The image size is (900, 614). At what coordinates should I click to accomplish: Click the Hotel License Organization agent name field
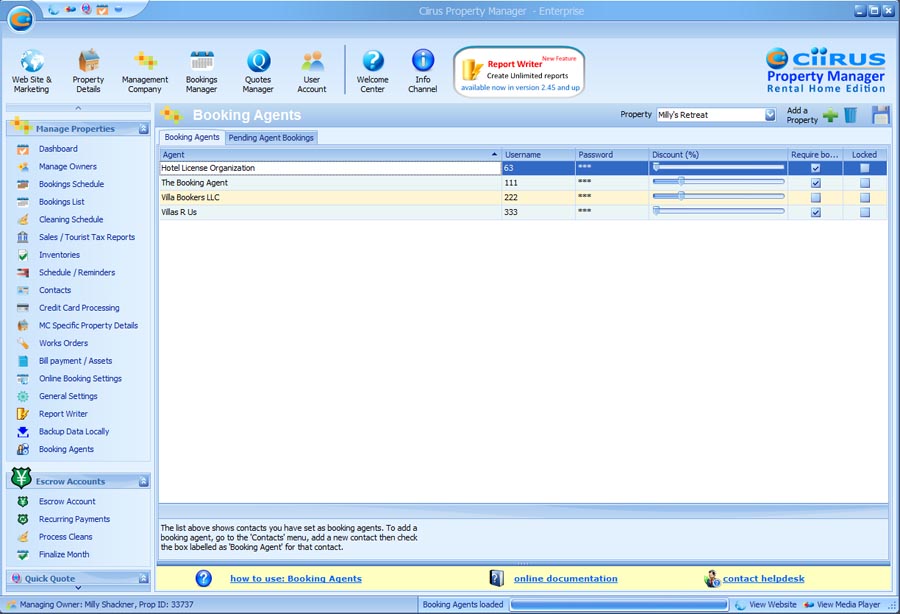(330, 168)
